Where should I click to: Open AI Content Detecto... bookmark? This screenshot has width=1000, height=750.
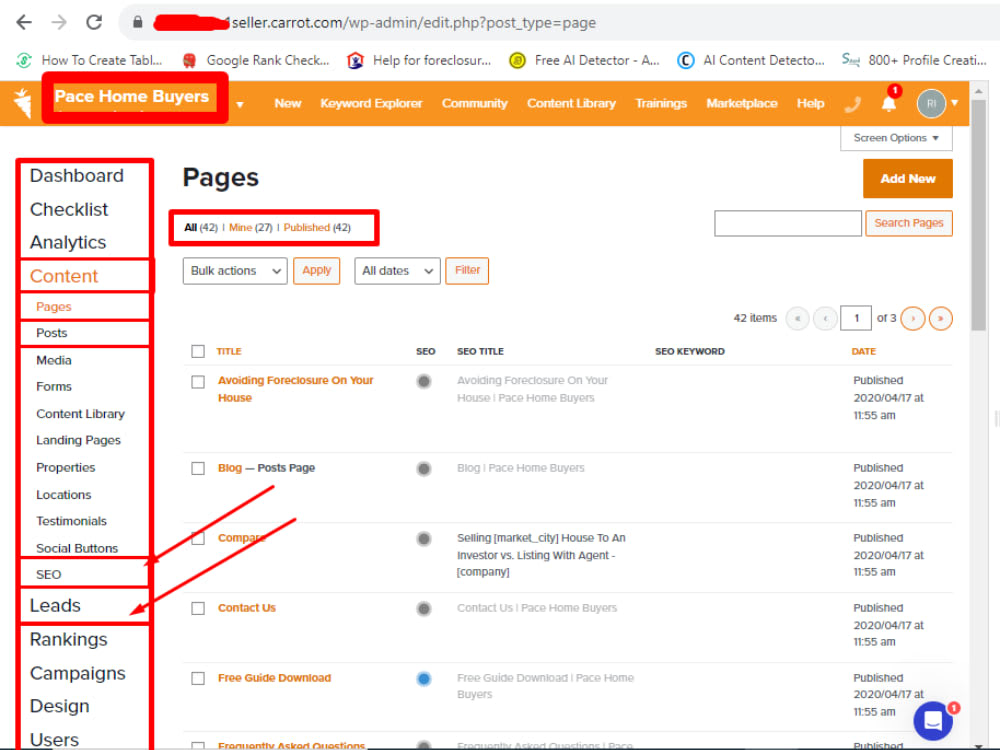coord(751,60)
